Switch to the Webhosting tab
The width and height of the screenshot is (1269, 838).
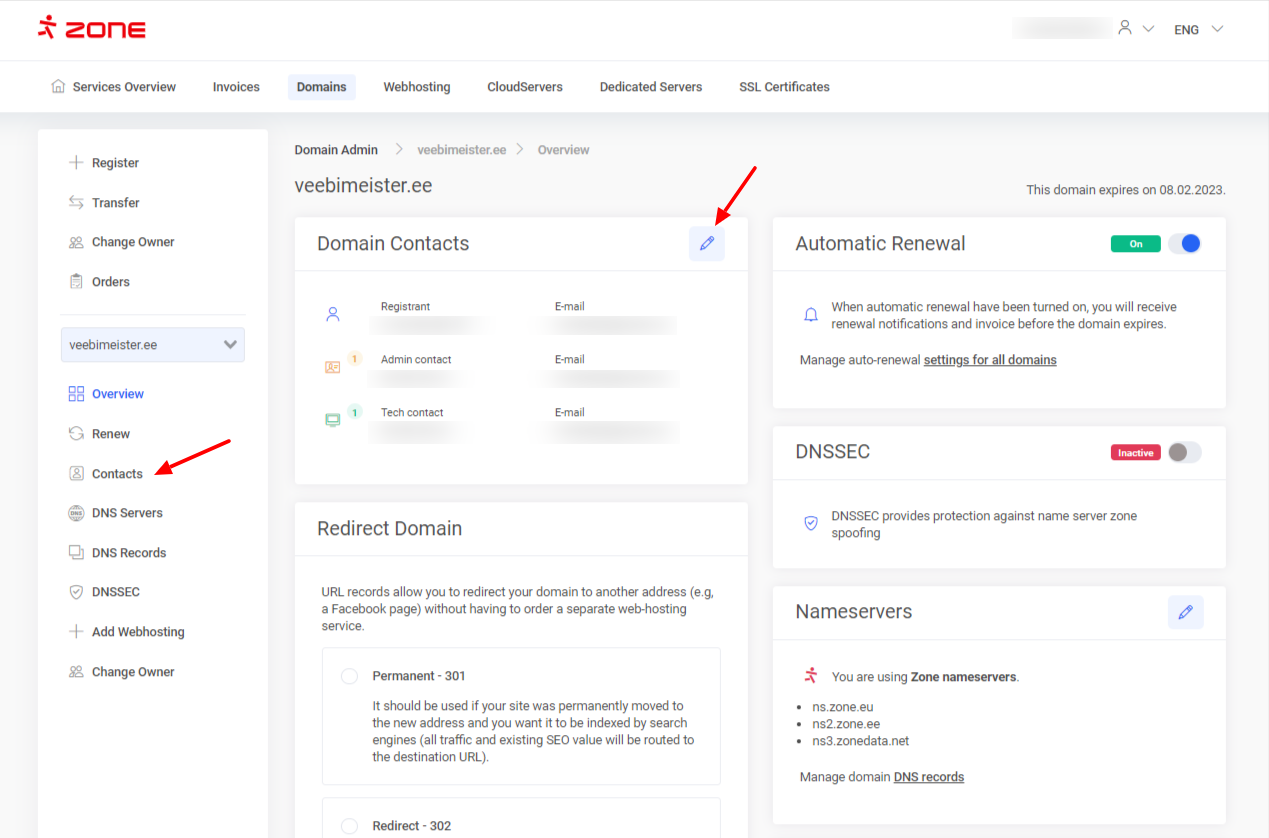coord(416,87)
